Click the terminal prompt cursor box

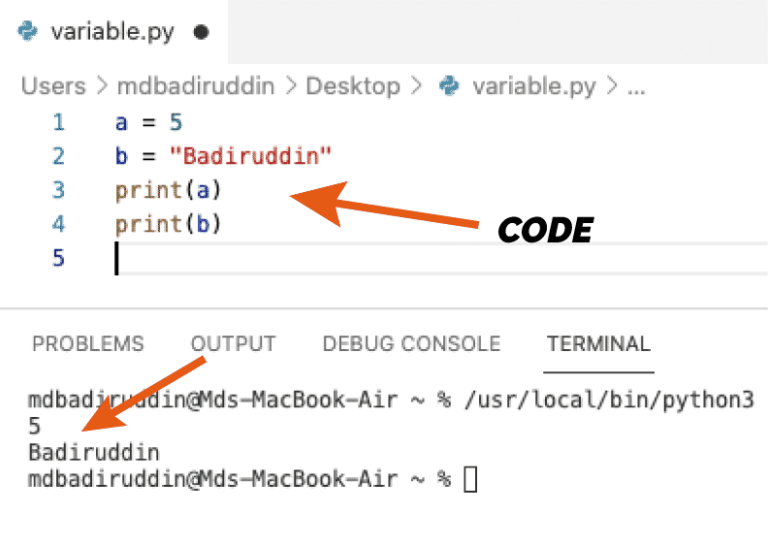[470, 479]
